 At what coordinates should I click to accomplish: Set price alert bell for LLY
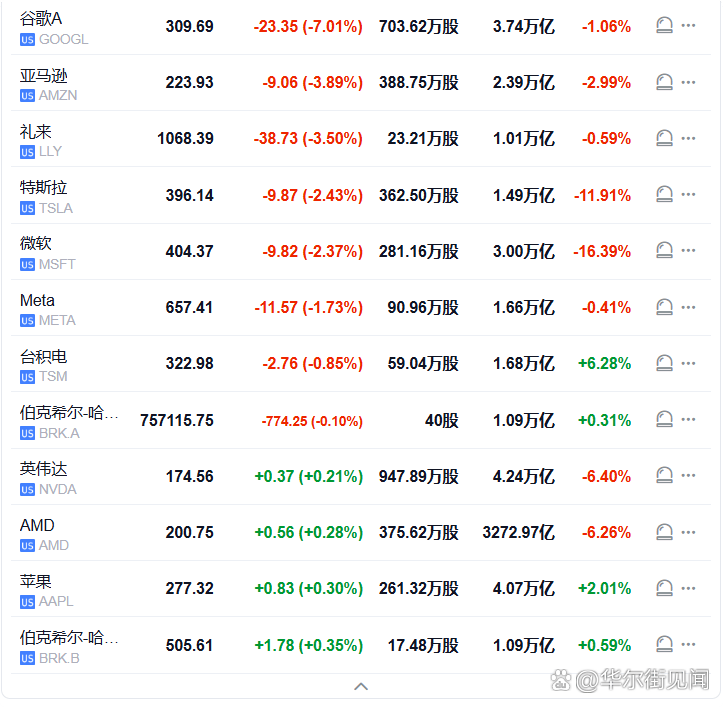point(664,138)
